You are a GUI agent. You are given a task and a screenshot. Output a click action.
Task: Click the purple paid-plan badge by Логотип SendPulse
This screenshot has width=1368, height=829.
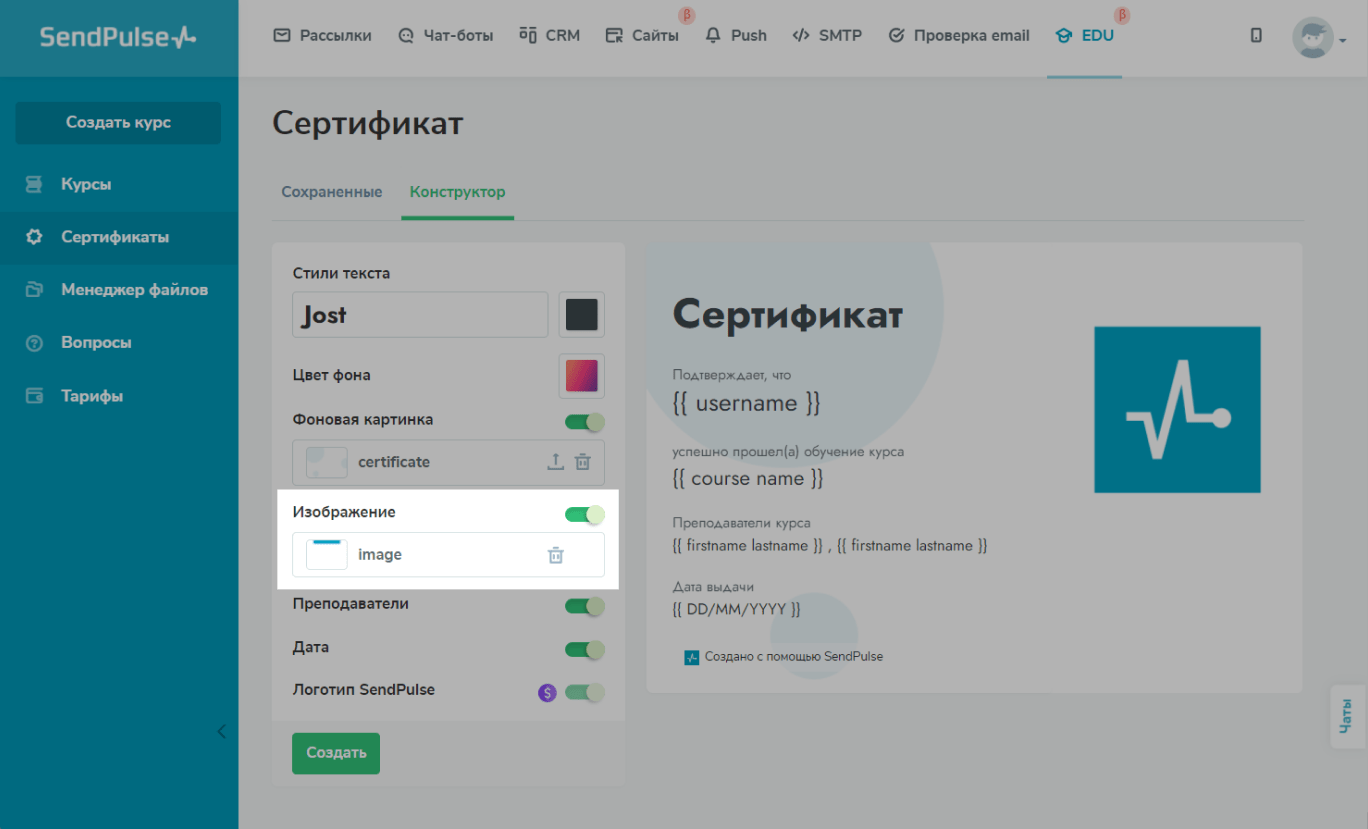point(547,692)
